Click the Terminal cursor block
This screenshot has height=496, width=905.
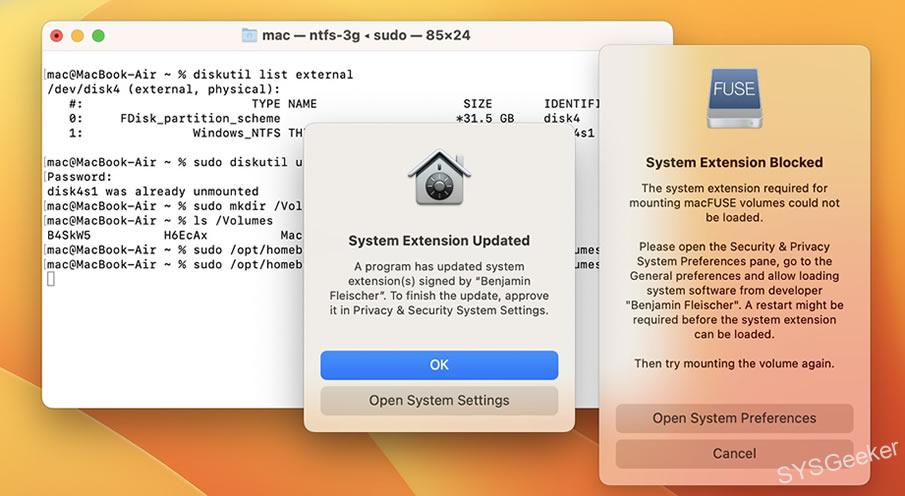point(51,279)
